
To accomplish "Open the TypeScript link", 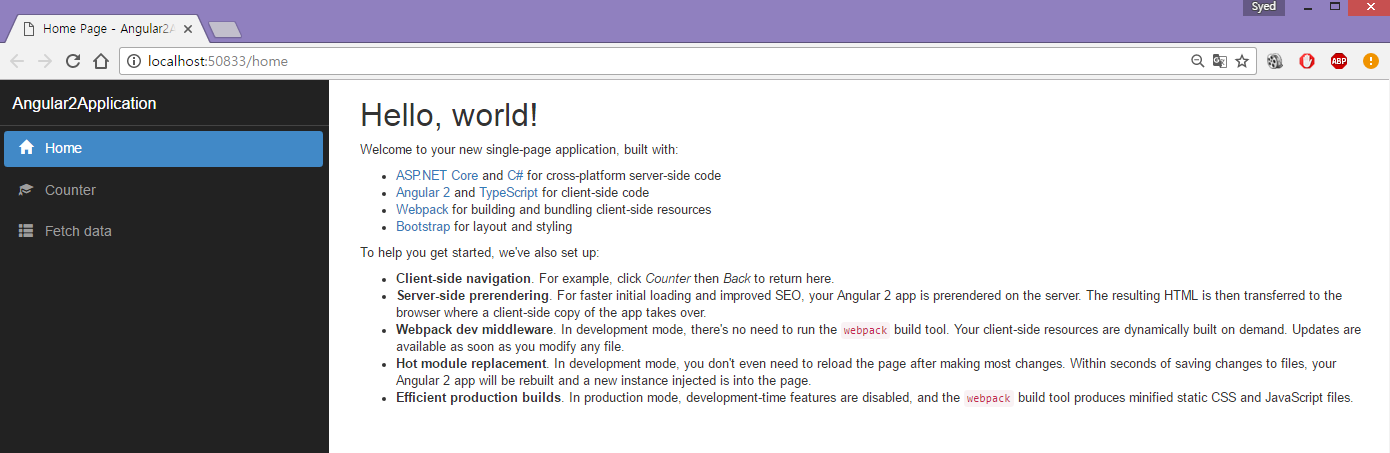I will (x=508, y=192).
